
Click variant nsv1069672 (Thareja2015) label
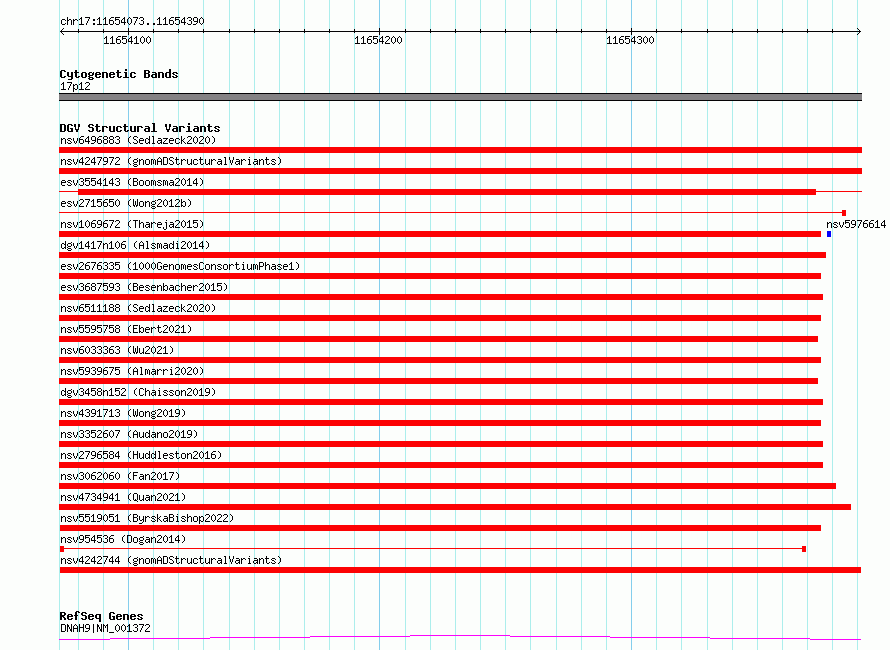tap(132, 224)
